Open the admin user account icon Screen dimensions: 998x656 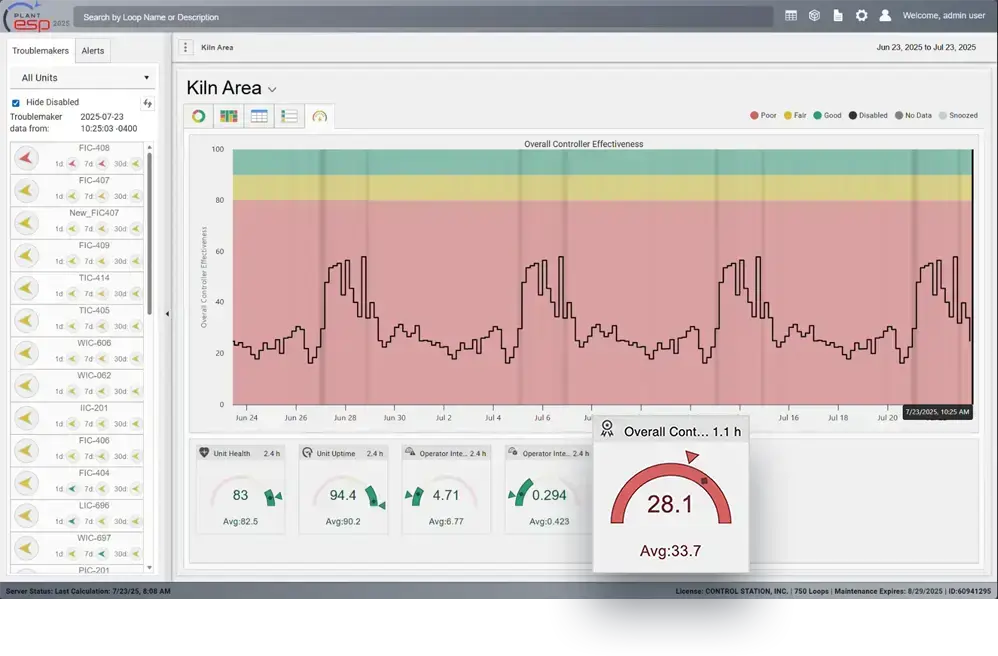click(x=884, y=15)
